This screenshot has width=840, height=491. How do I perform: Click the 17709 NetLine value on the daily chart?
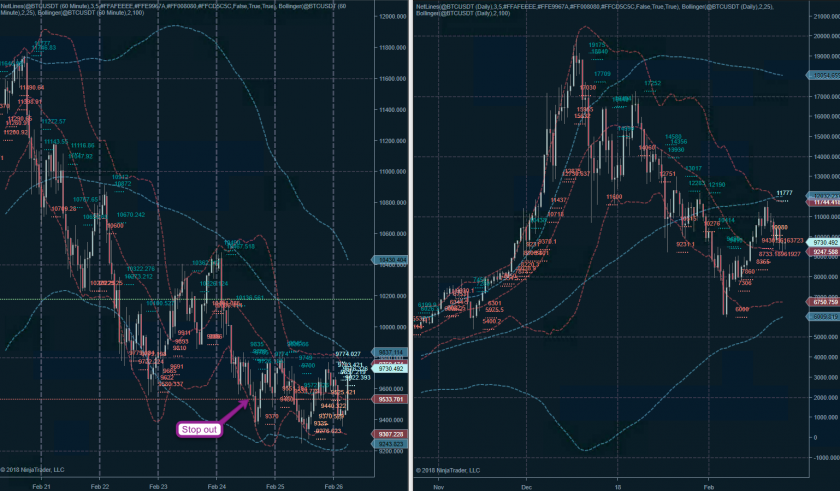[x=602, y=74]
